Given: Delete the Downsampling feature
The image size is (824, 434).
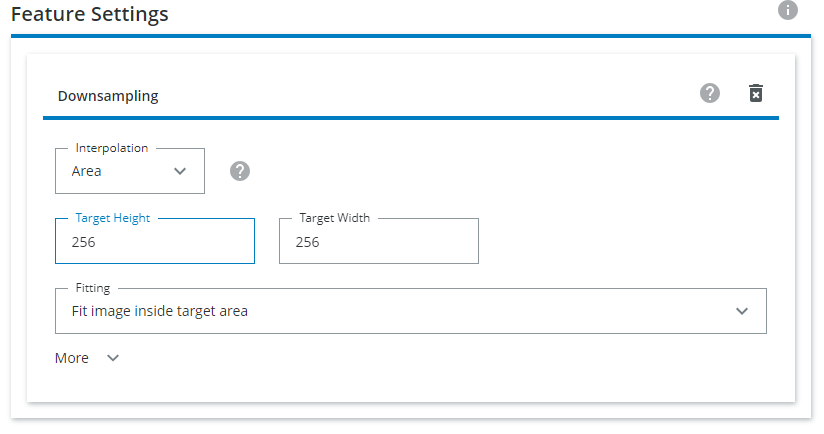Looking at the screenshot, I should 756,93.
